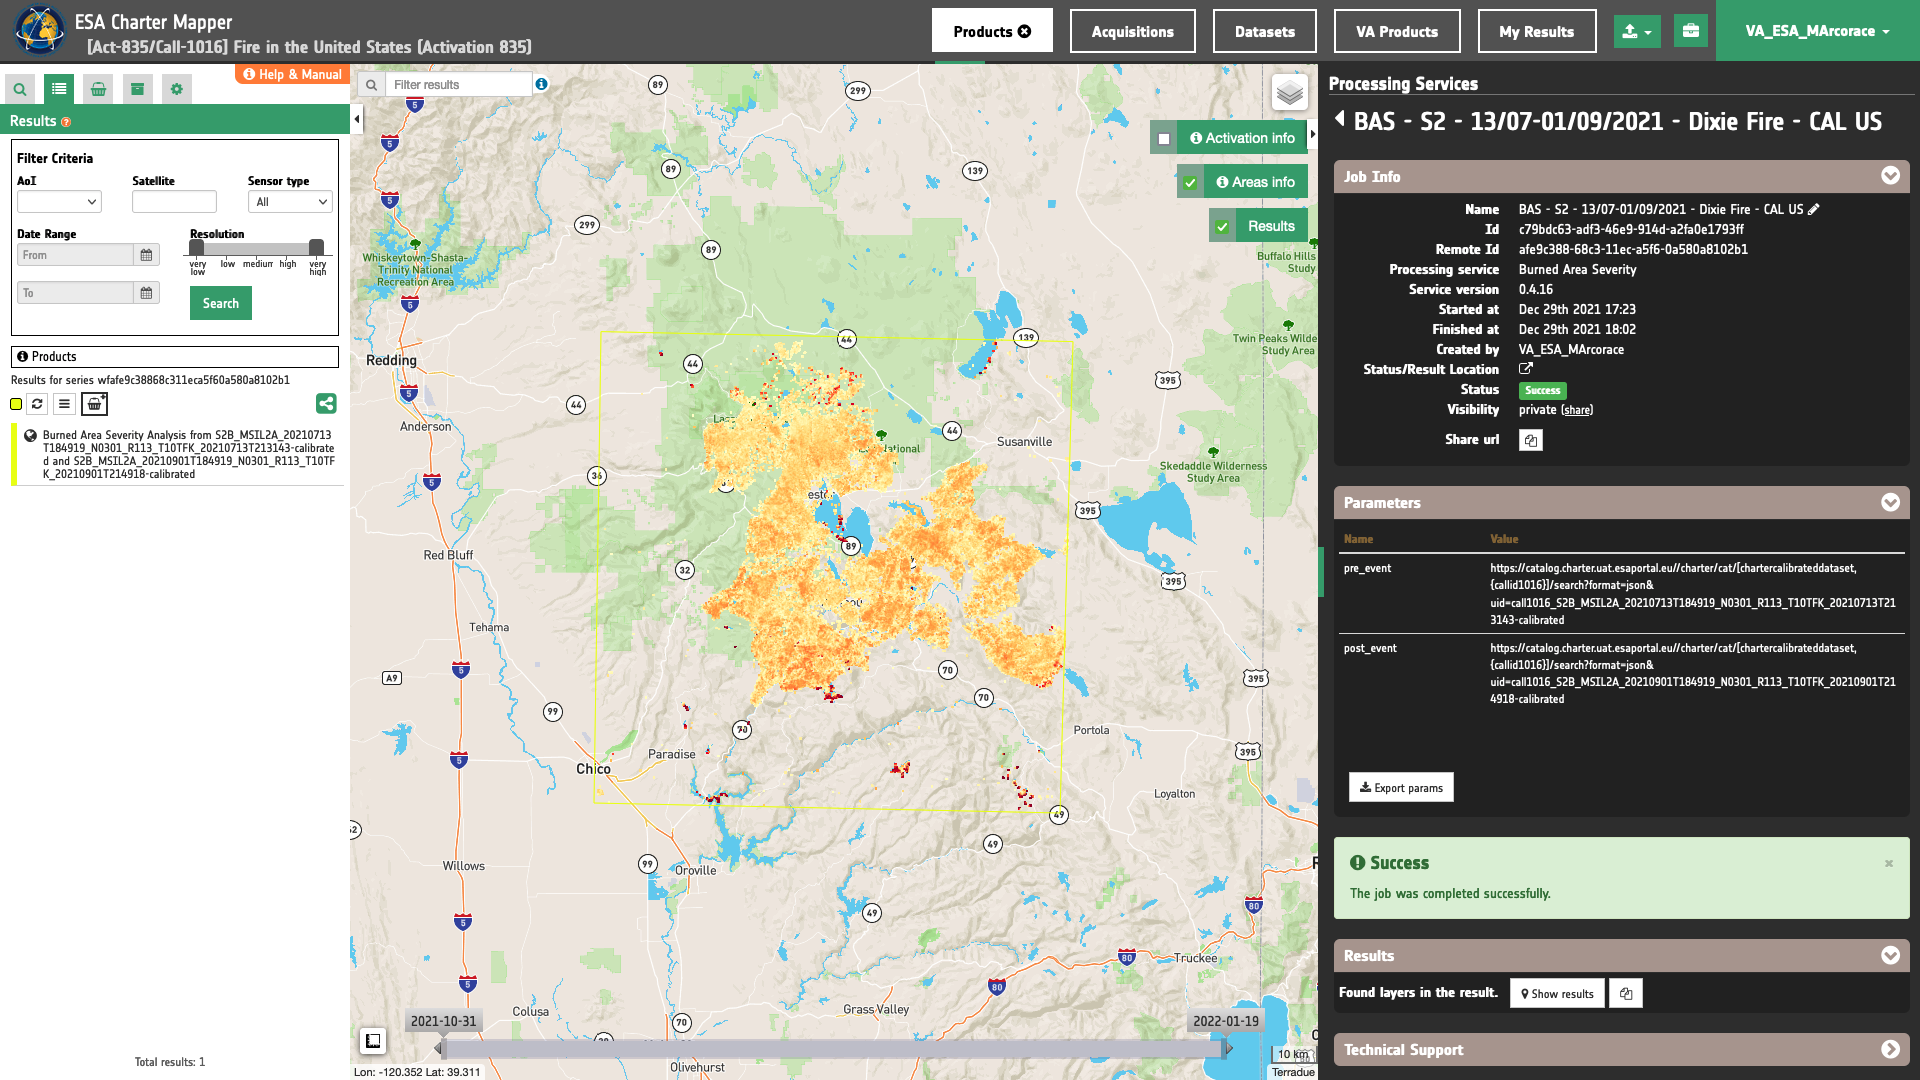The width and height of the screenshot is (1920, 1080).
Task: Open the Sensor type dropdown
Action: [290, 202]
